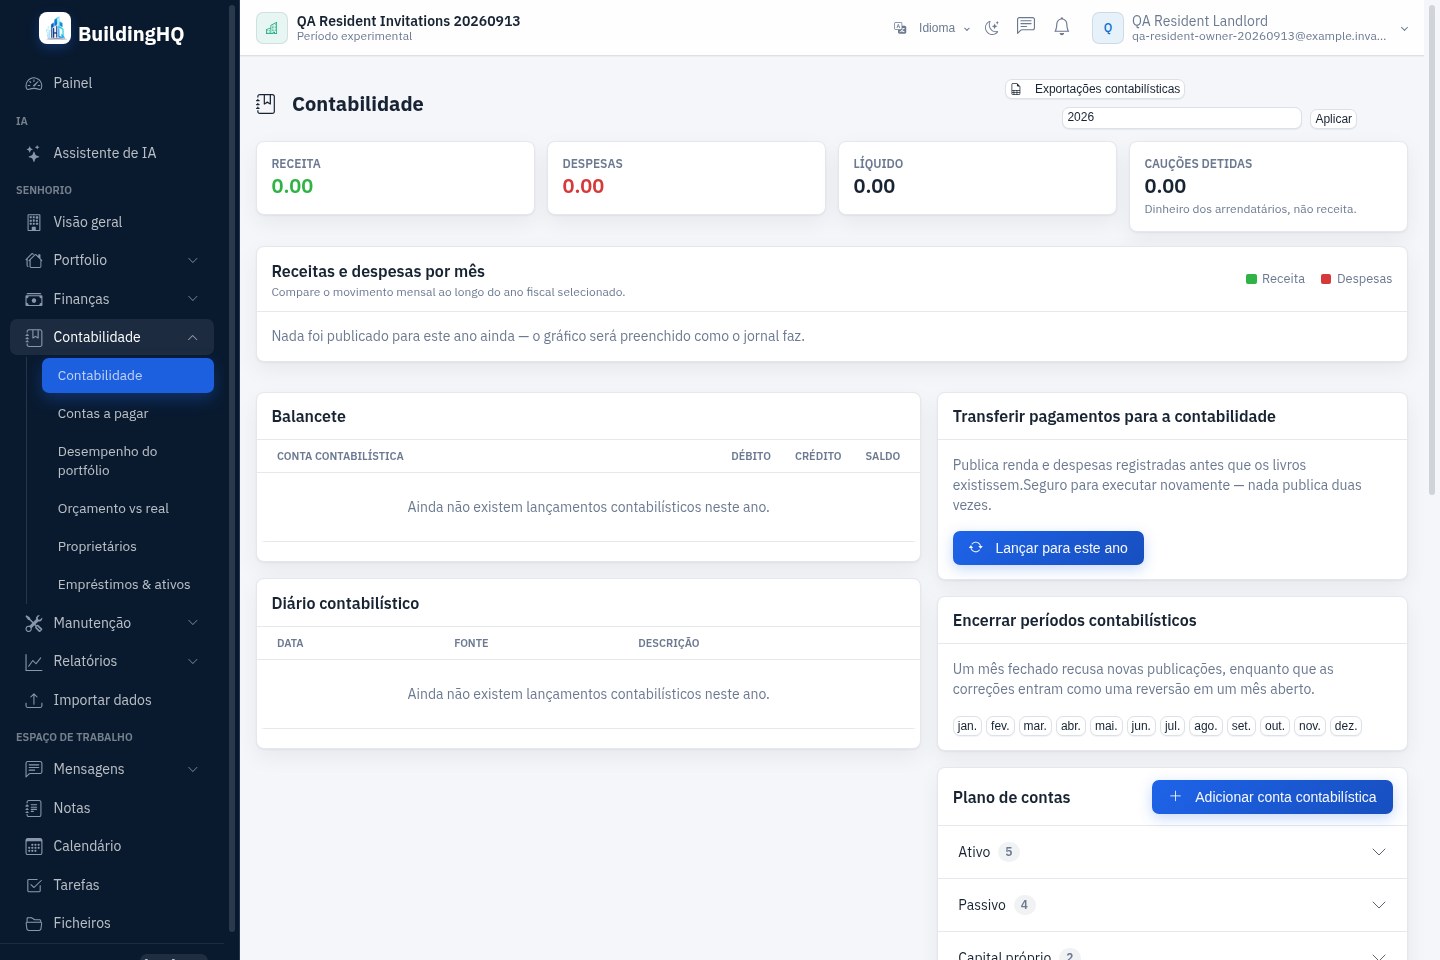Viewport: 1440px width, 960px height.
Task: Click the Tarefas checkbox icon
Action: point(34,885)
